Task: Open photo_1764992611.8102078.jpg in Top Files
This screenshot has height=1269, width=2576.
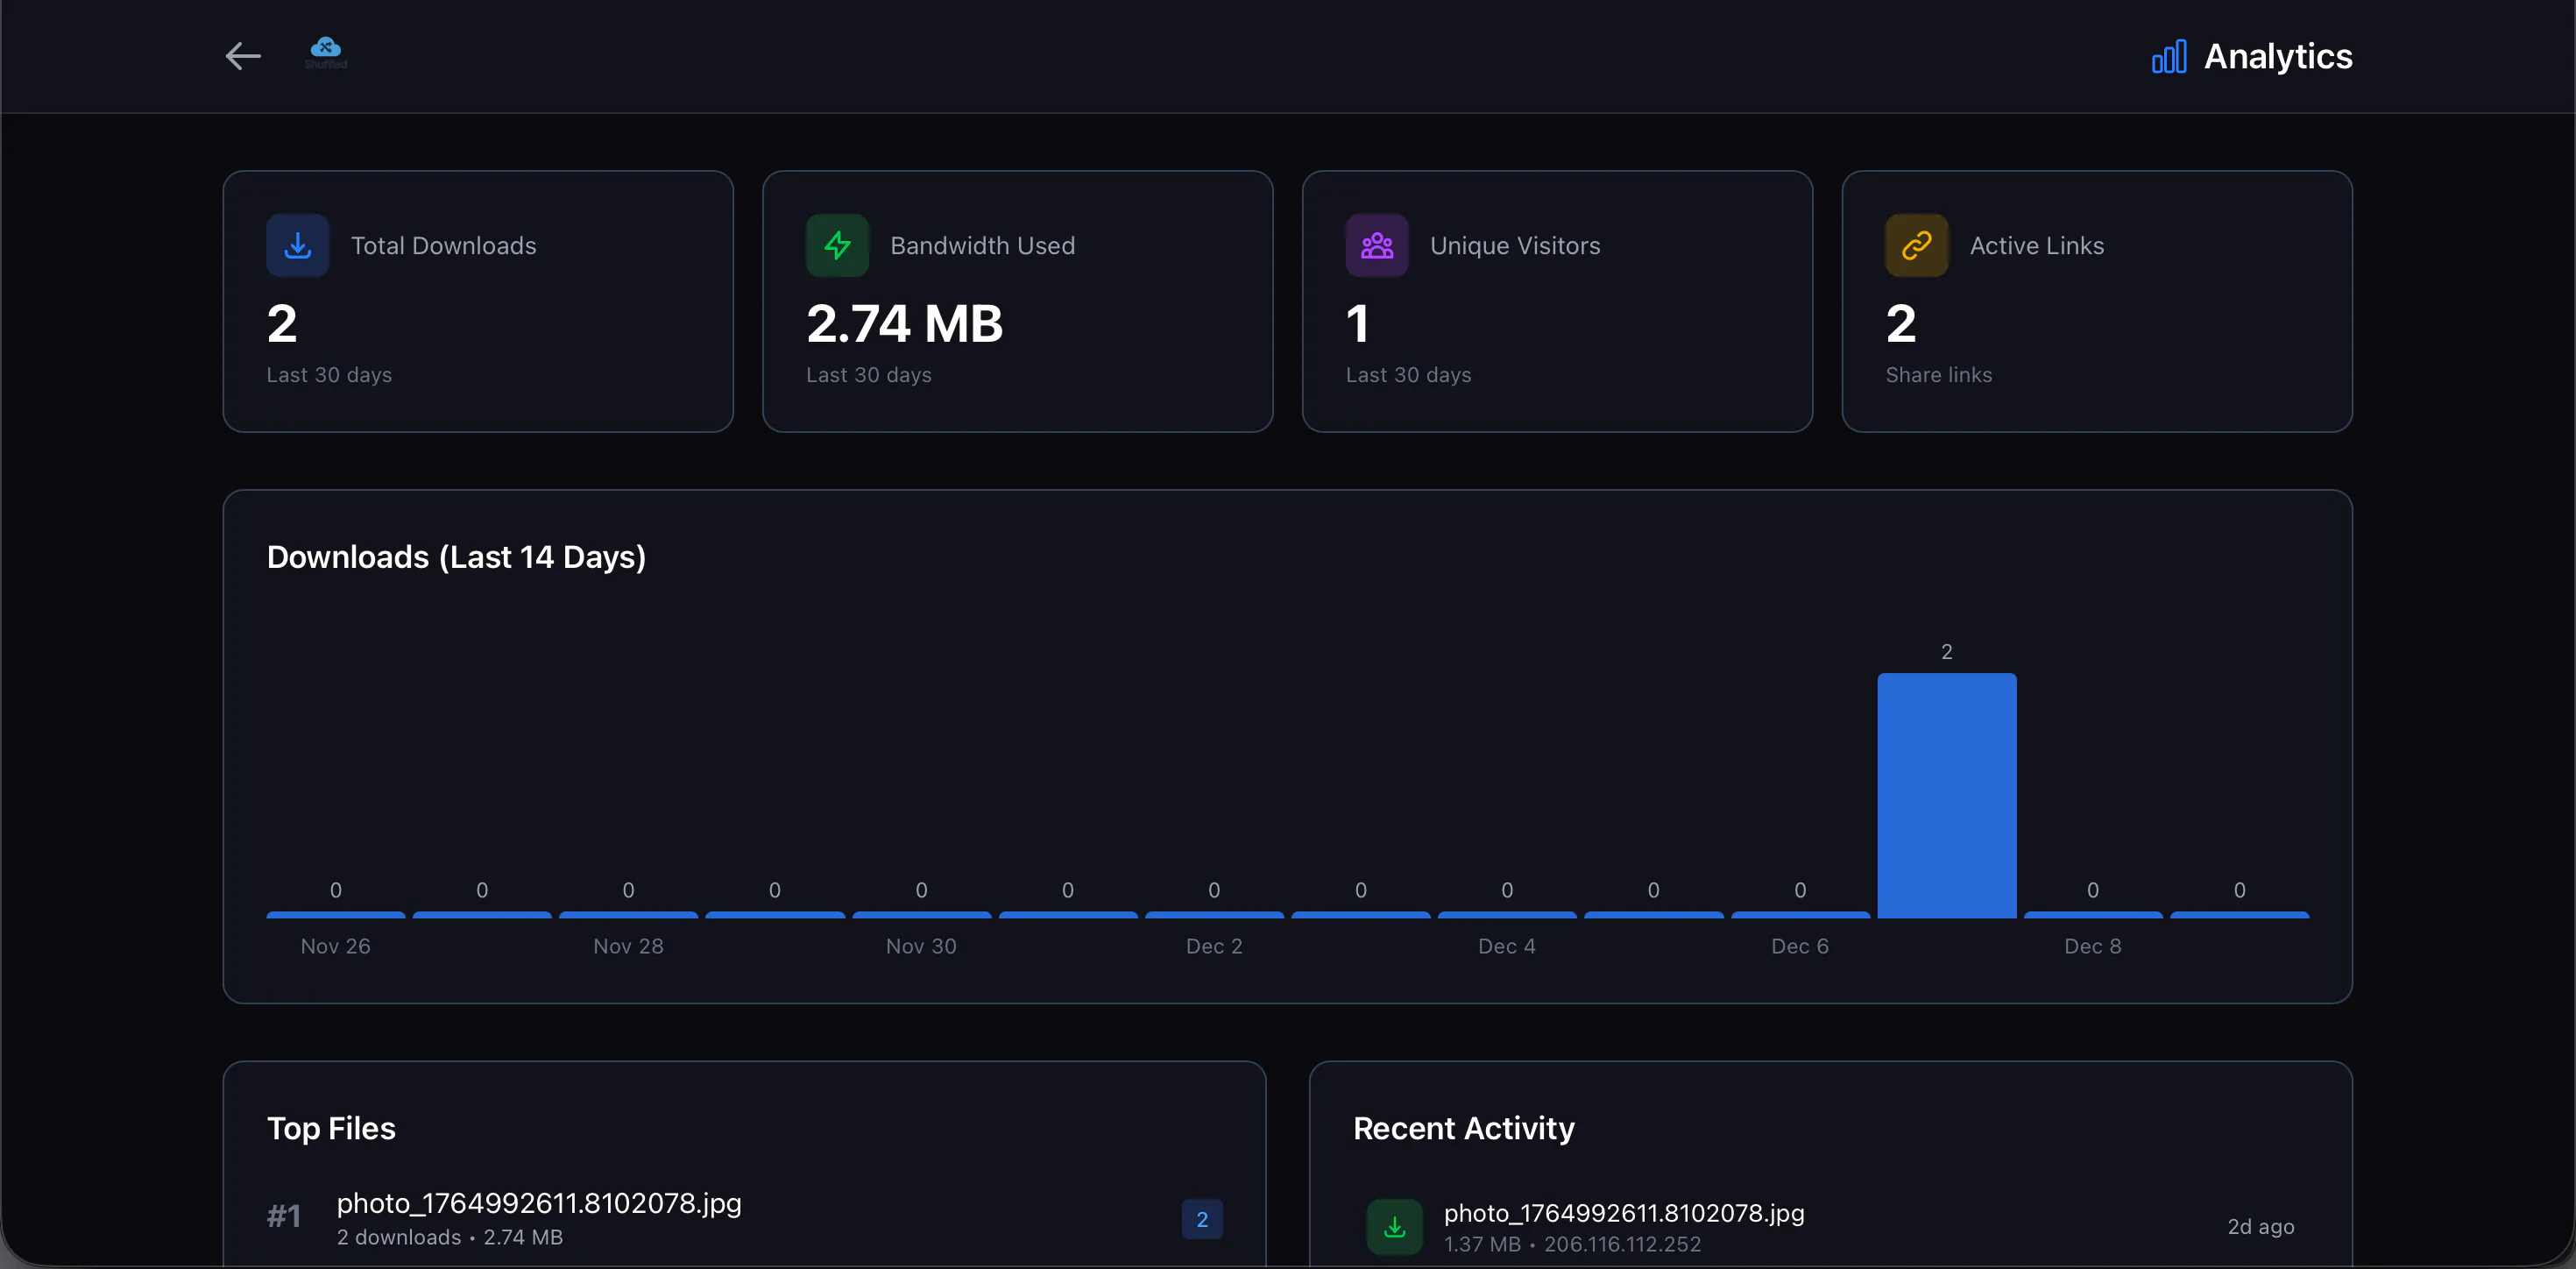Action: pyautogui.click(x=539, y=1203)
